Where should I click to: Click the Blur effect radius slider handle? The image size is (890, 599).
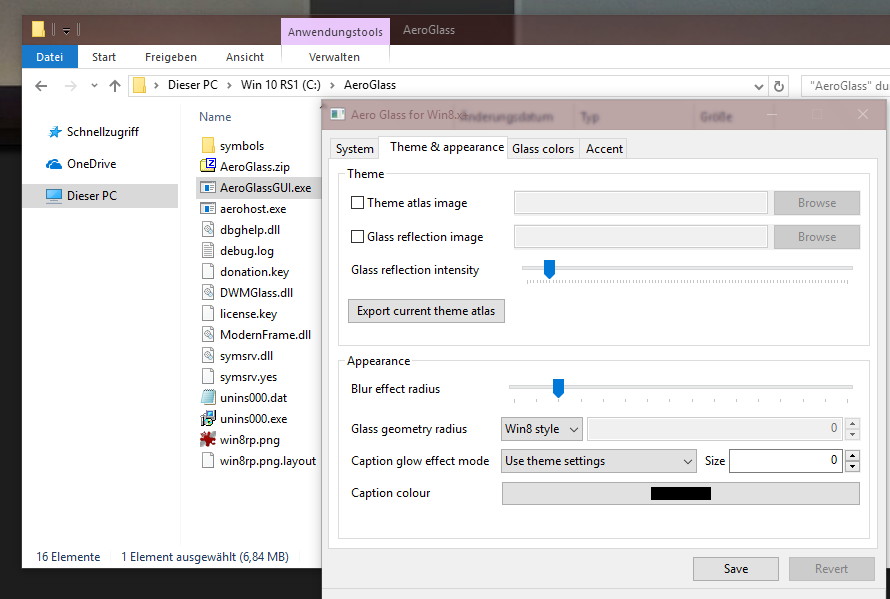558,388
